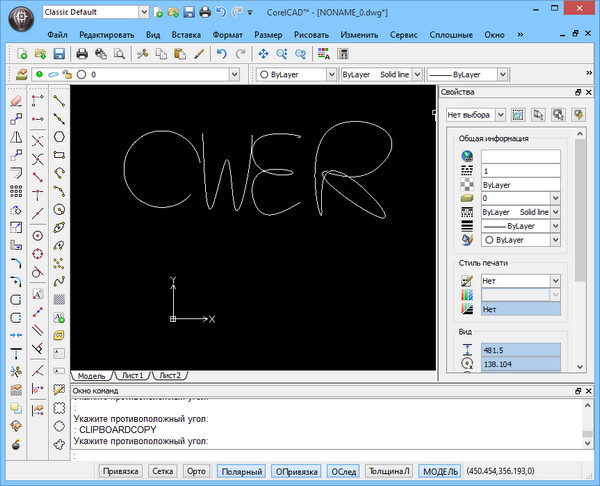Select the Pan tool with four arrows
The width and height of the screenshot is (600, 486).
pos(264,53)
